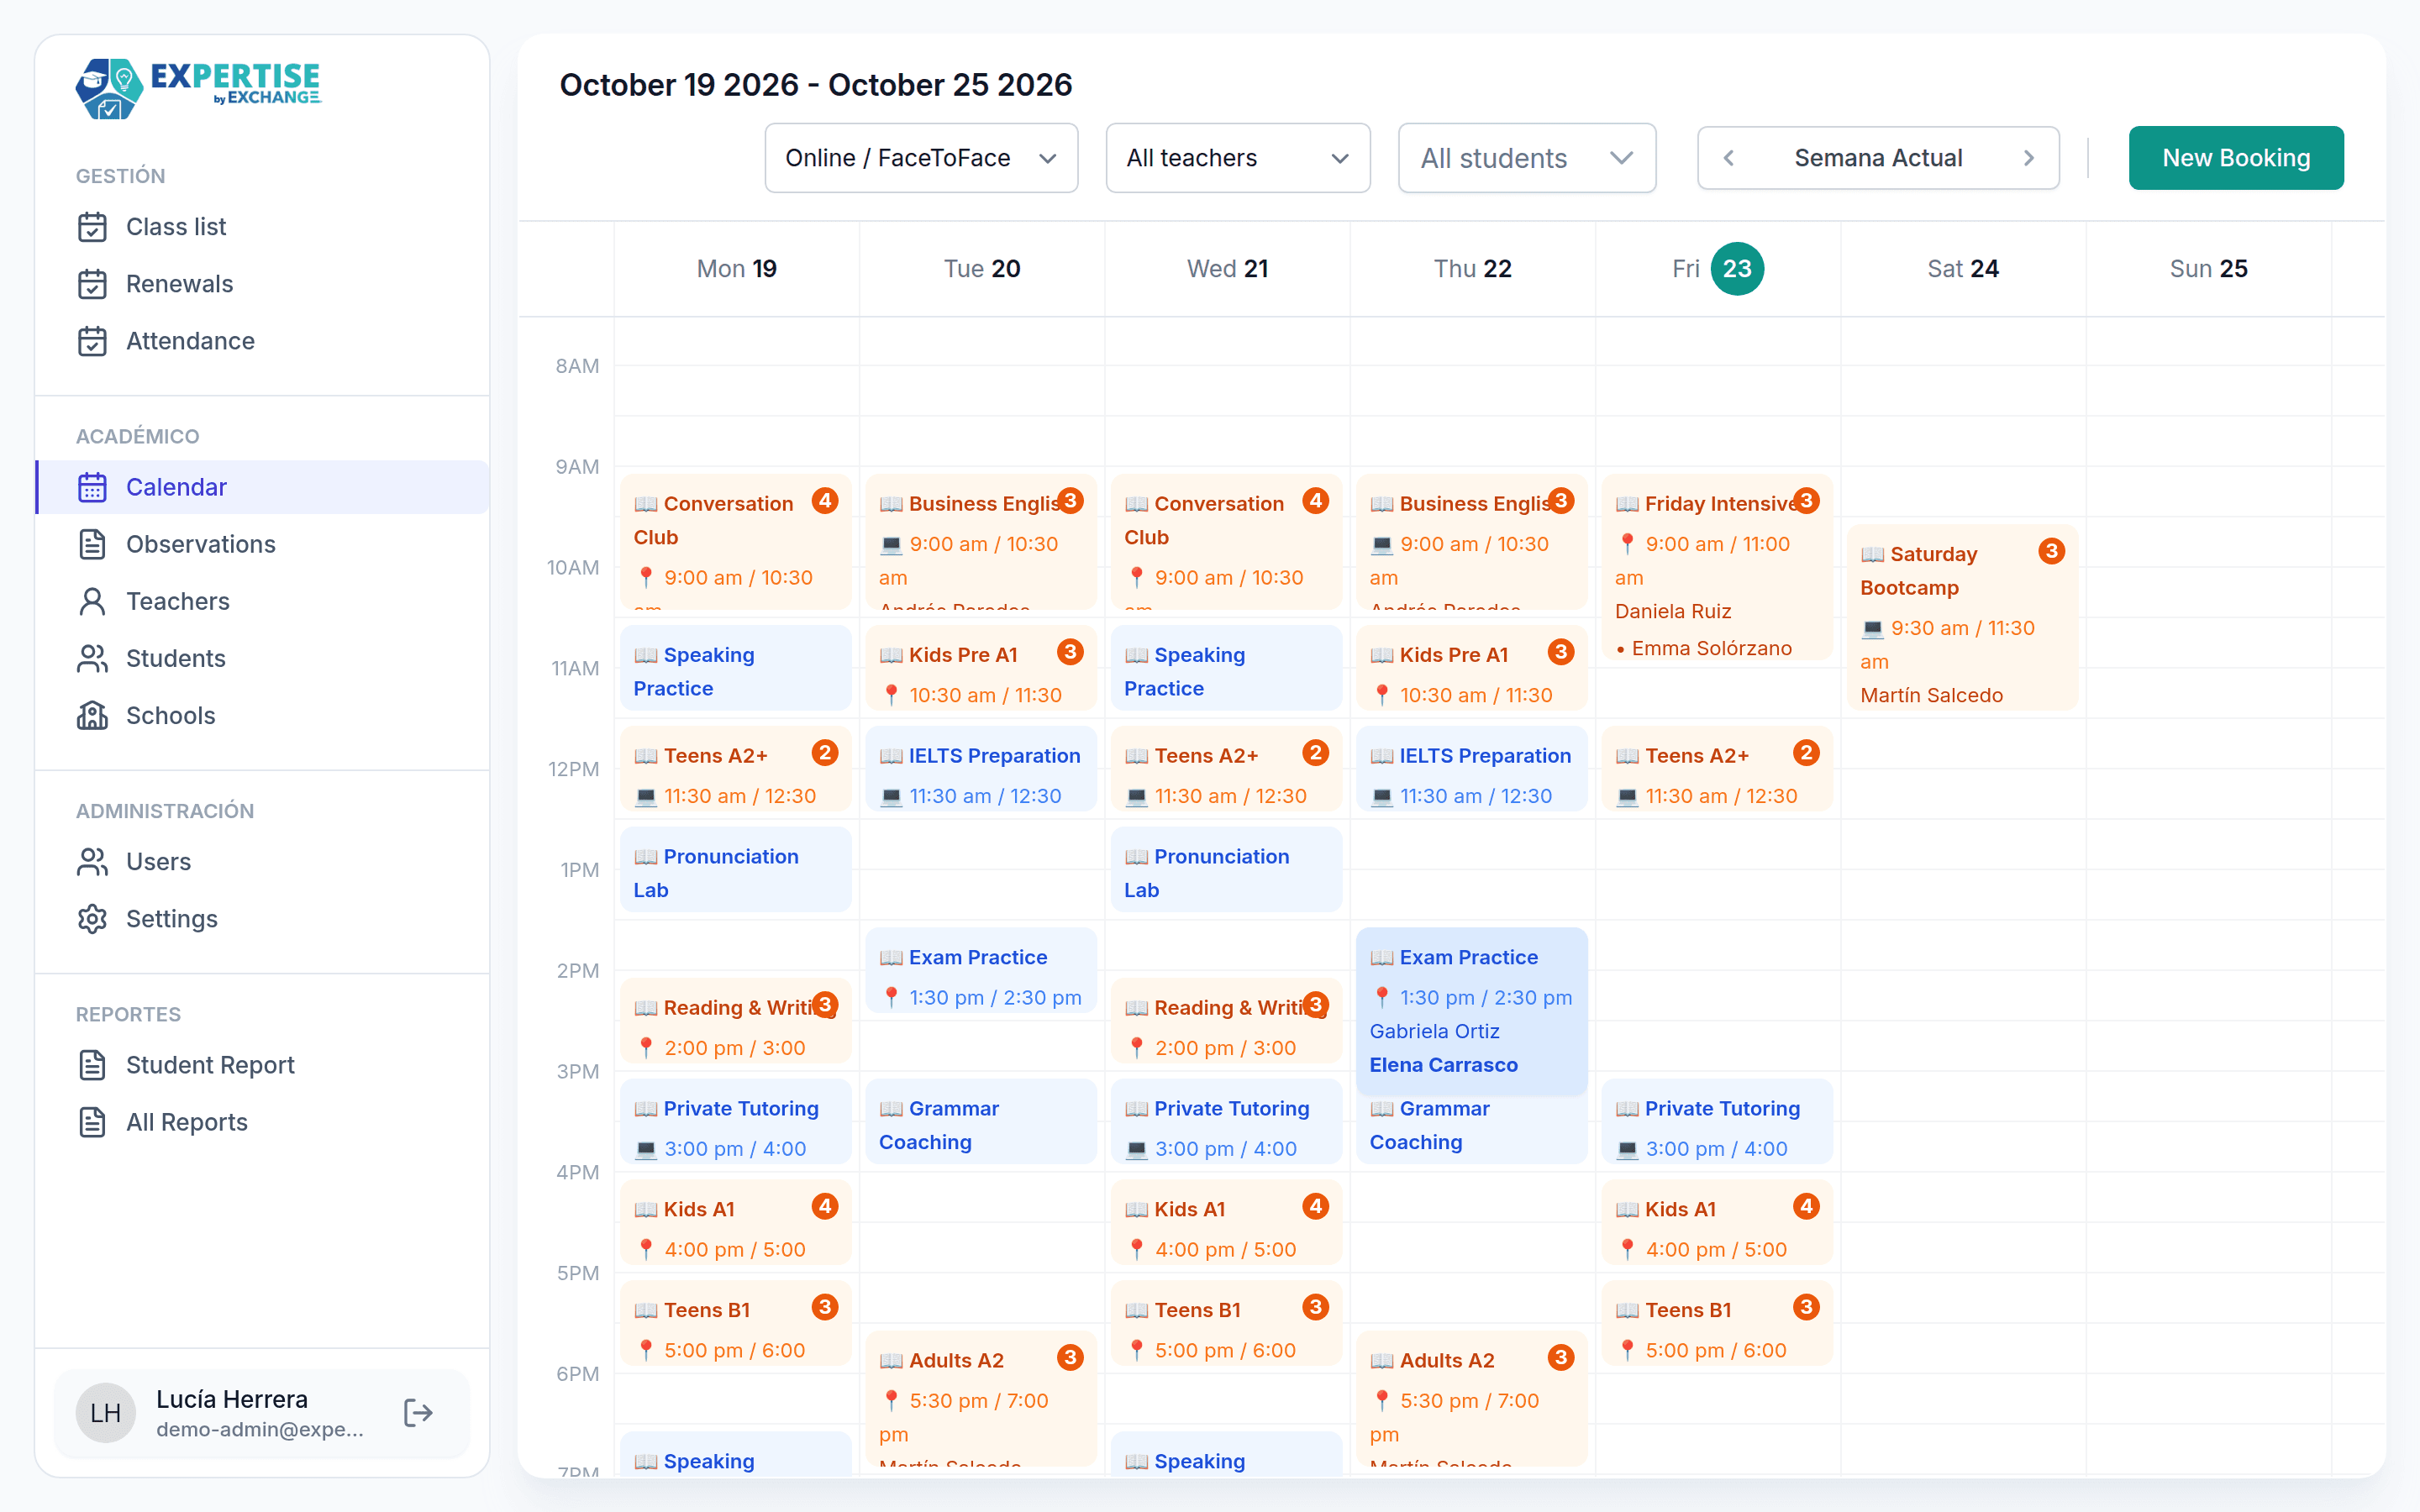Viewport: 2420px width, 1512px height.
Task: Advance to next week with right chevron
Action: [2029, 158]
